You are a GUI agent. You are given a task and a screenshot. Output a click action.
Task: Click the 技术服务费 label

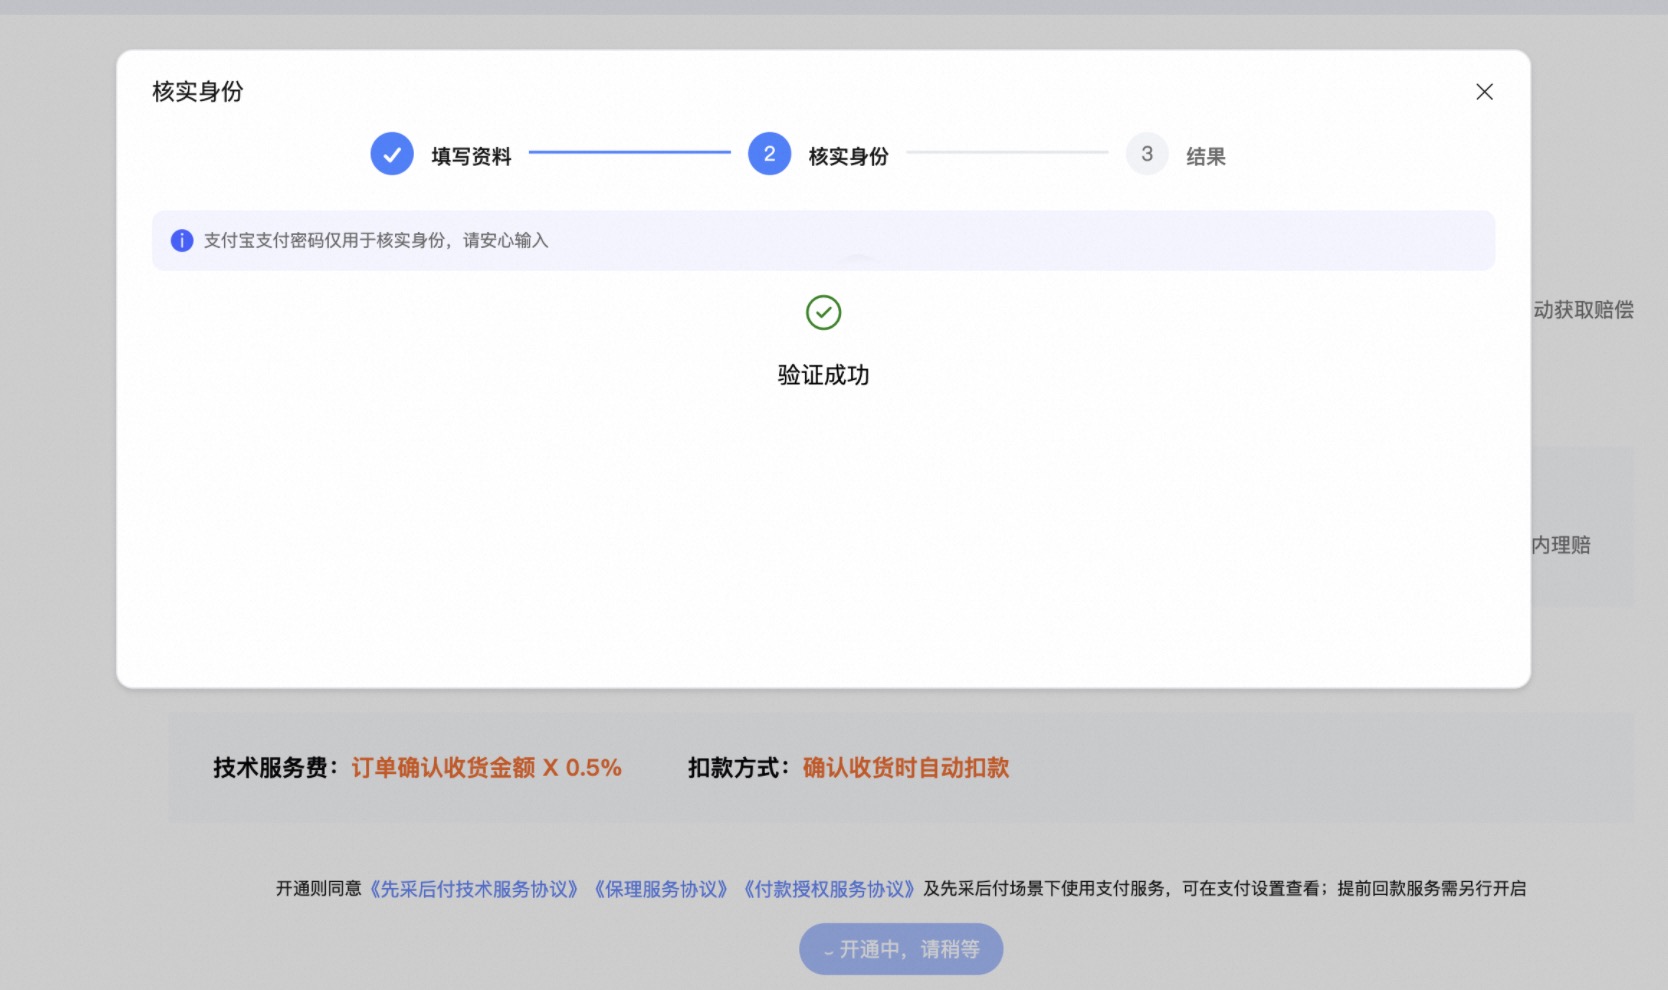[x=276, y=768]
